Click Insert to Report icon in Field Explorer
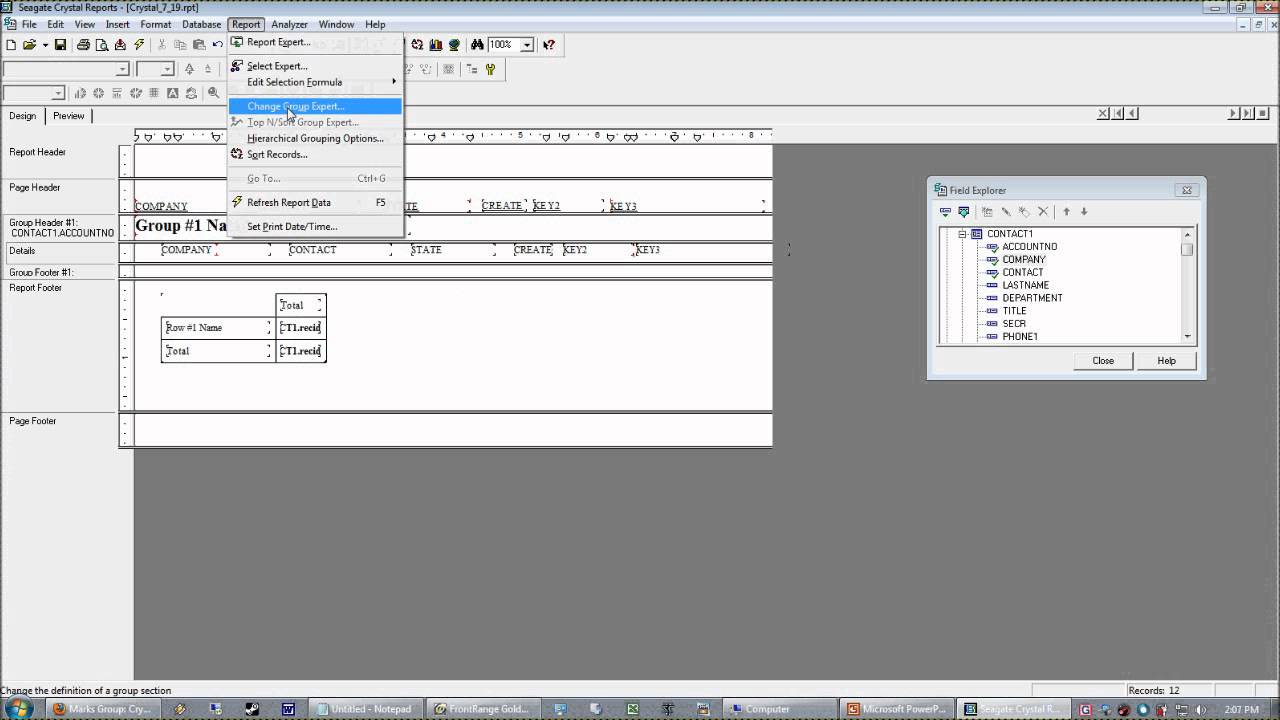 (945, 212)
